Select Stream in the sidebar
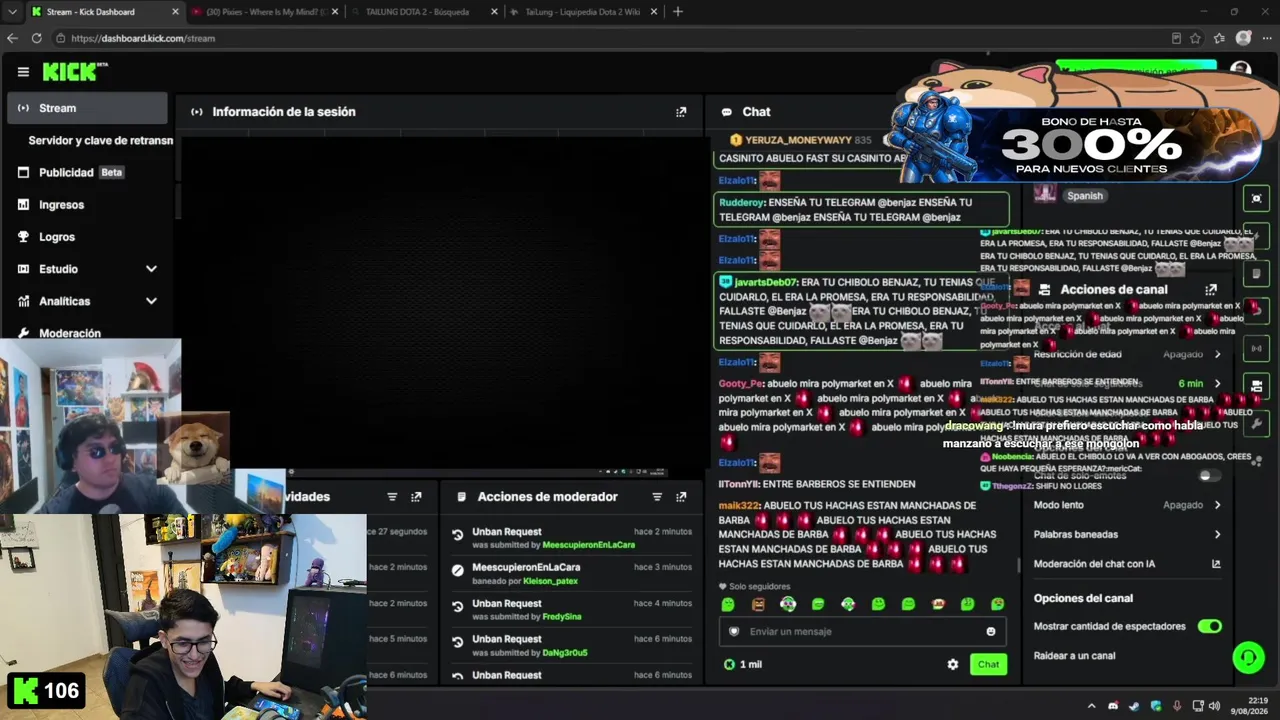This screenshot has width=1280, height=720. (x=87, y=108)
